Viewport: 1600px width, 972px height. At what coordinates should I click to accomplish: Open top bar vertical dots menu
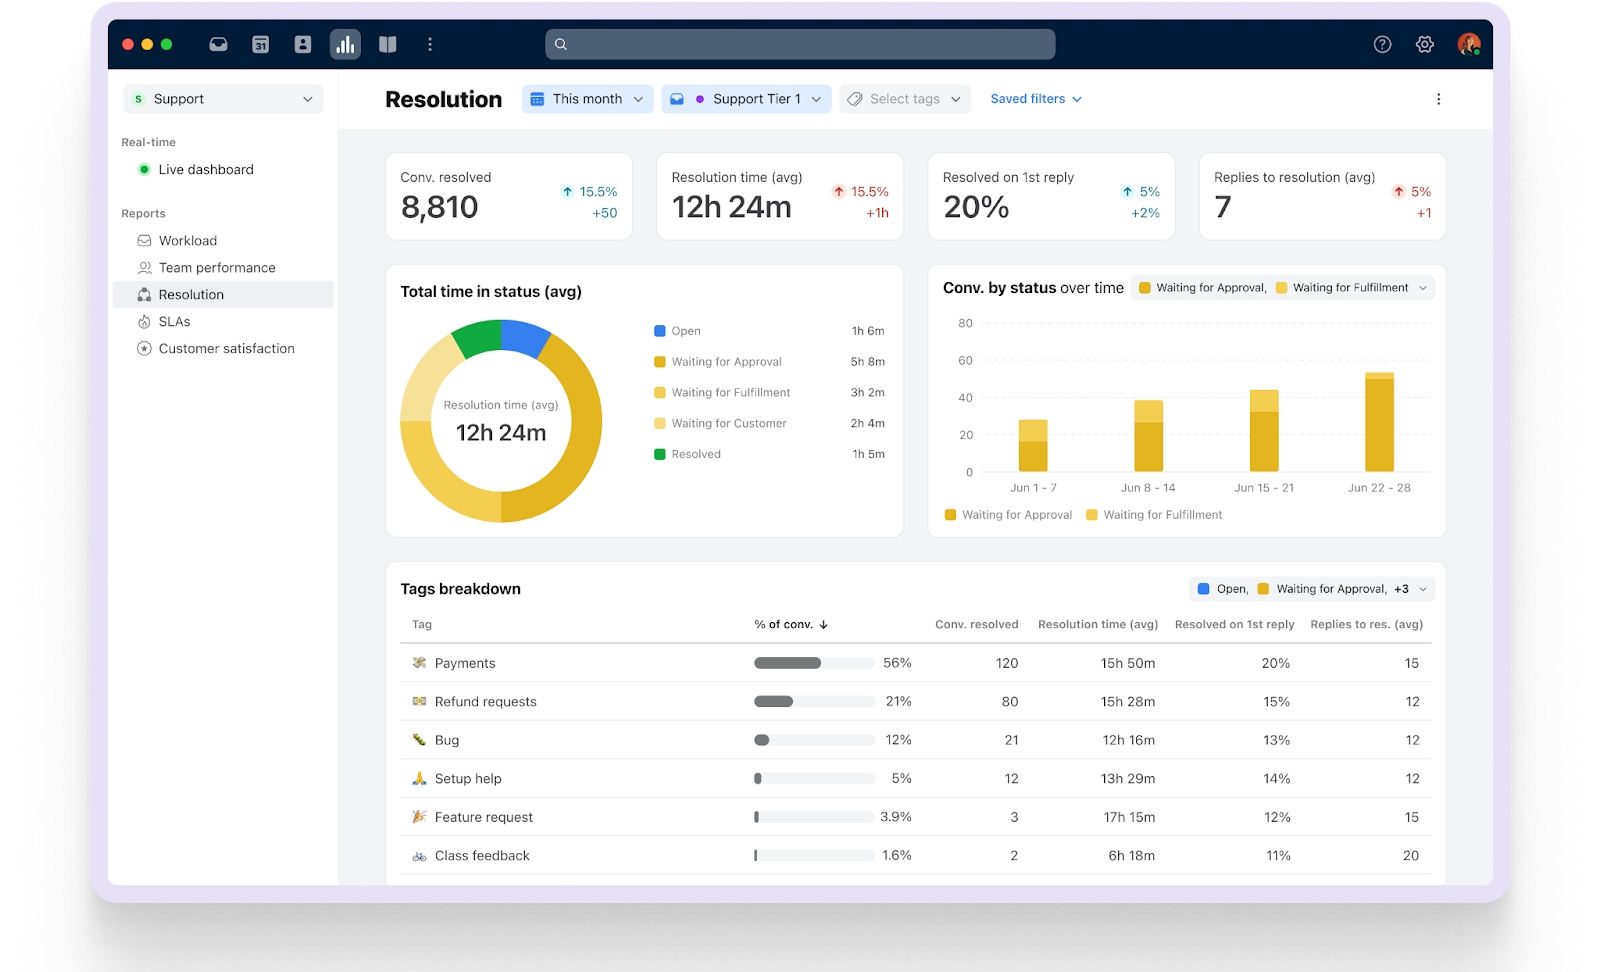click(430, 44)
